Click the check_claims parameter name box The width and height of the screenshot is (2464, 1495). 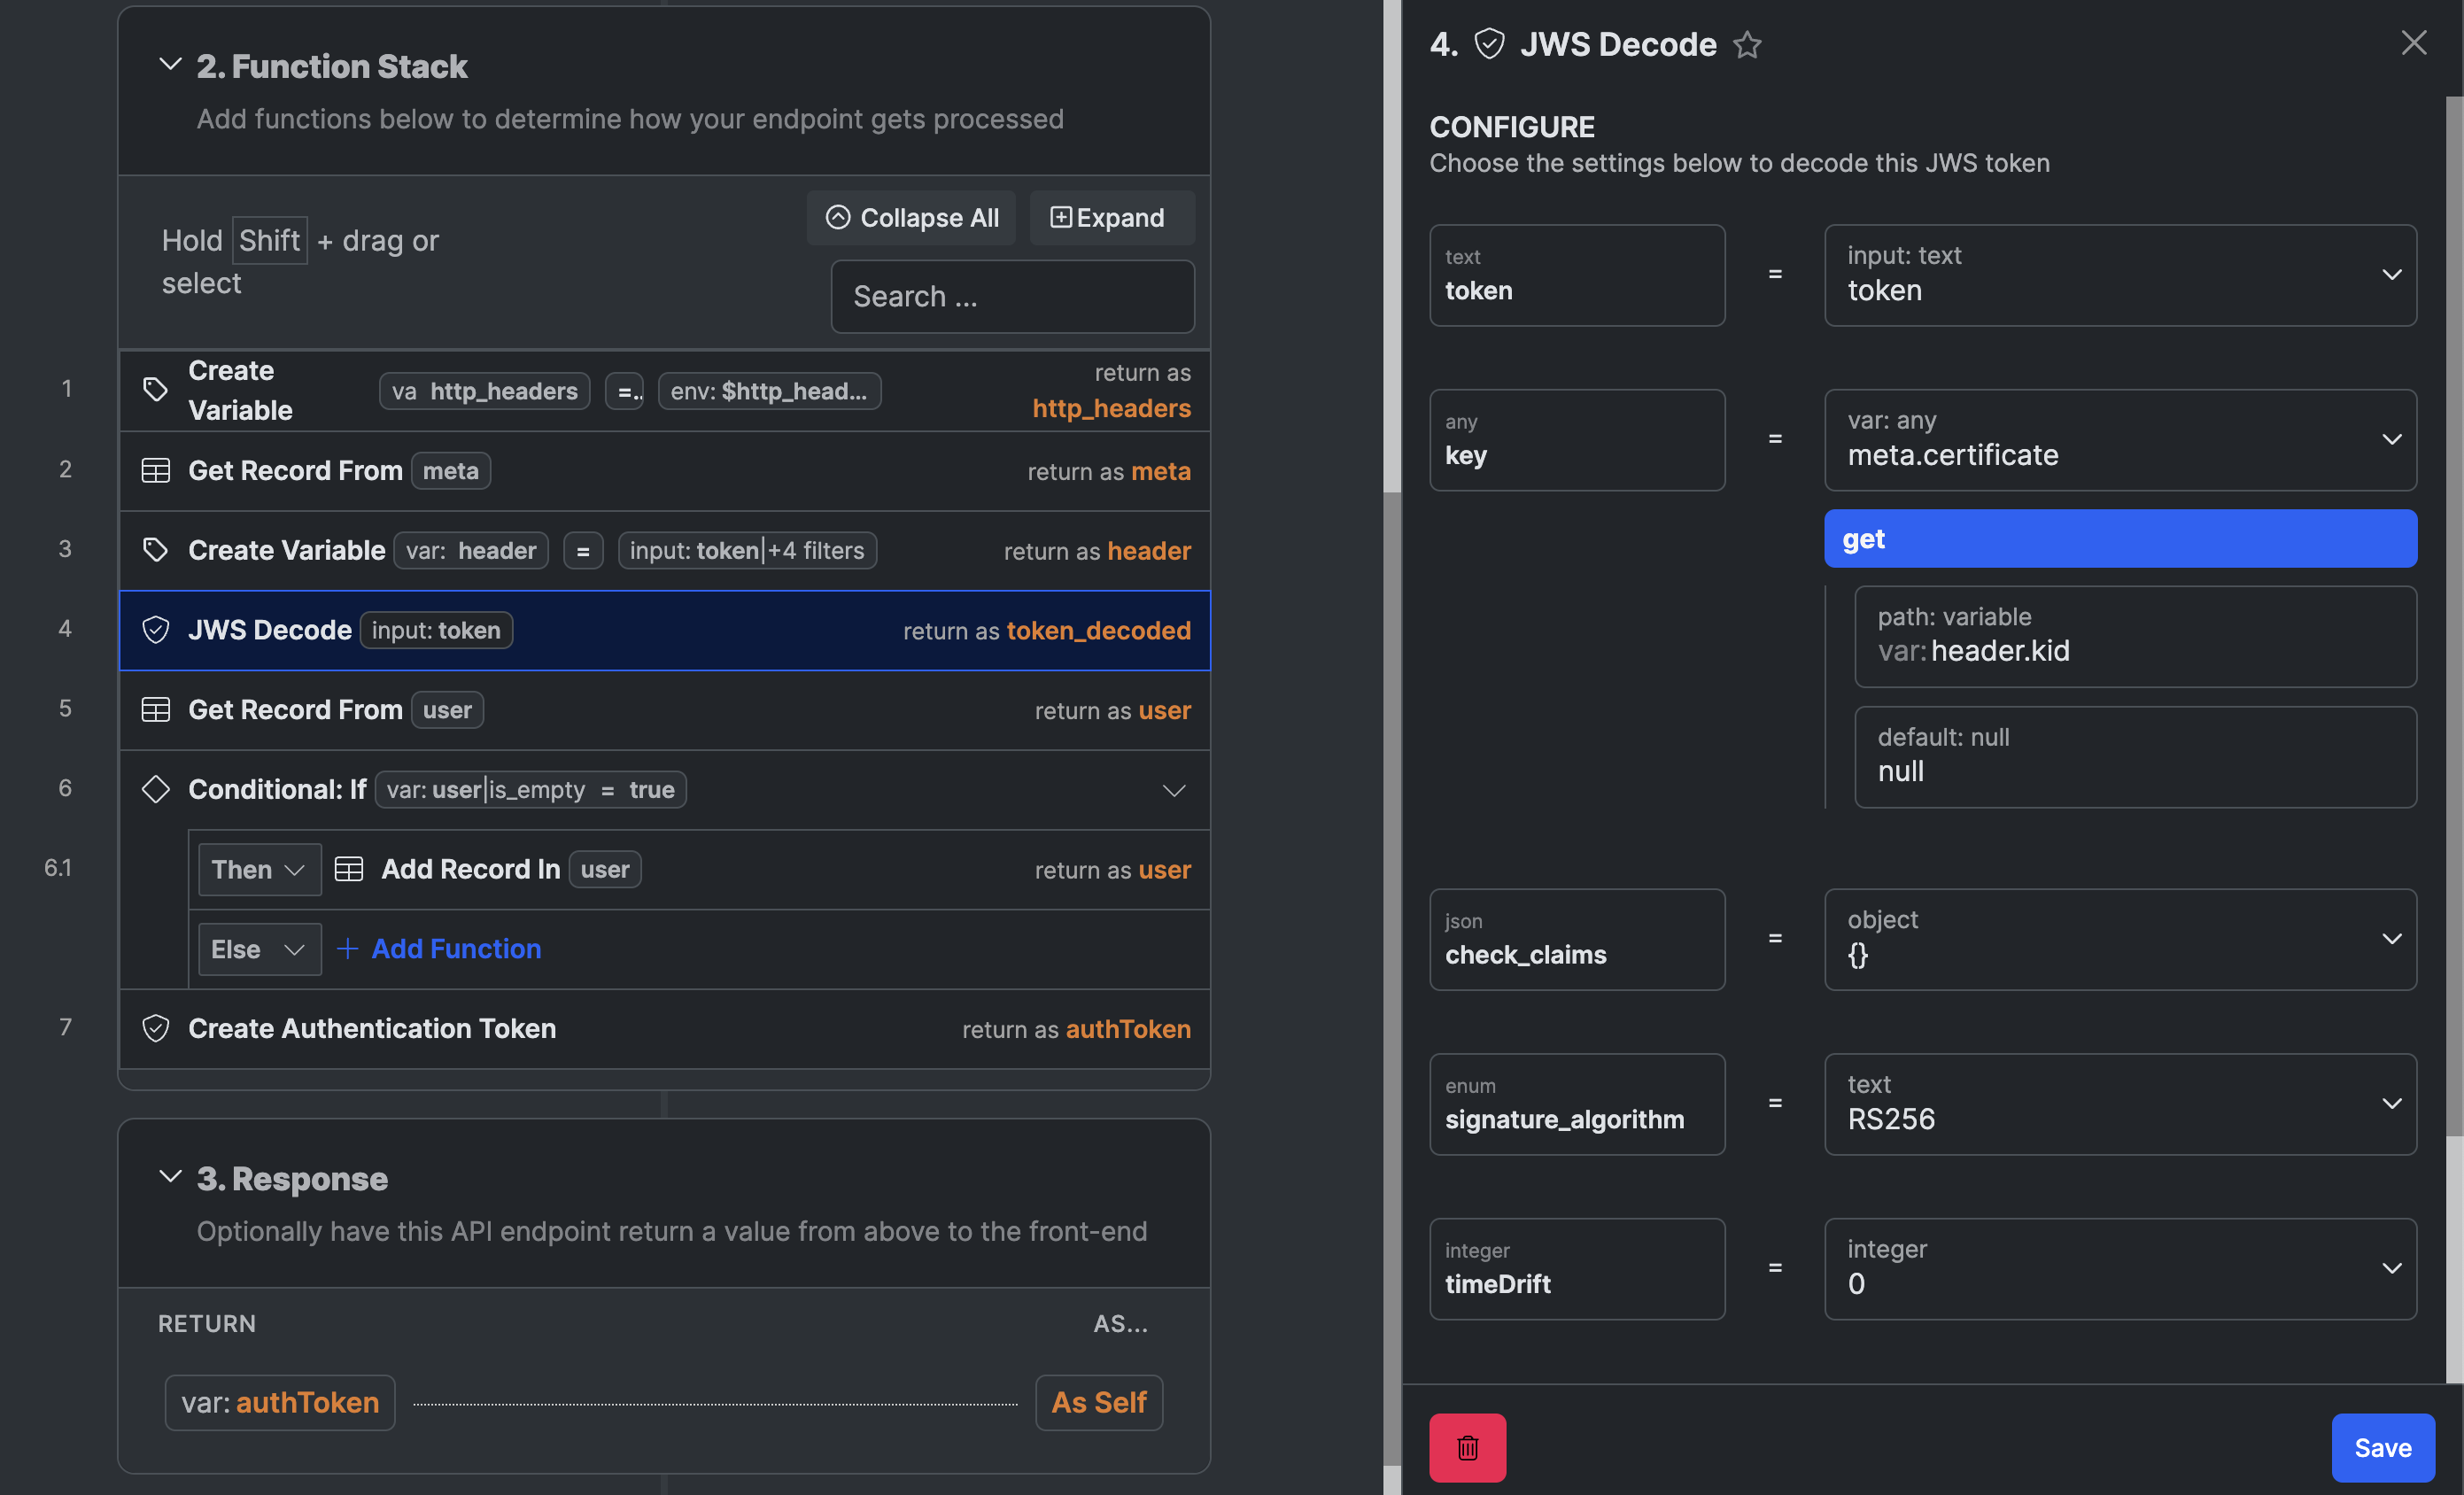pos(1577,939)
